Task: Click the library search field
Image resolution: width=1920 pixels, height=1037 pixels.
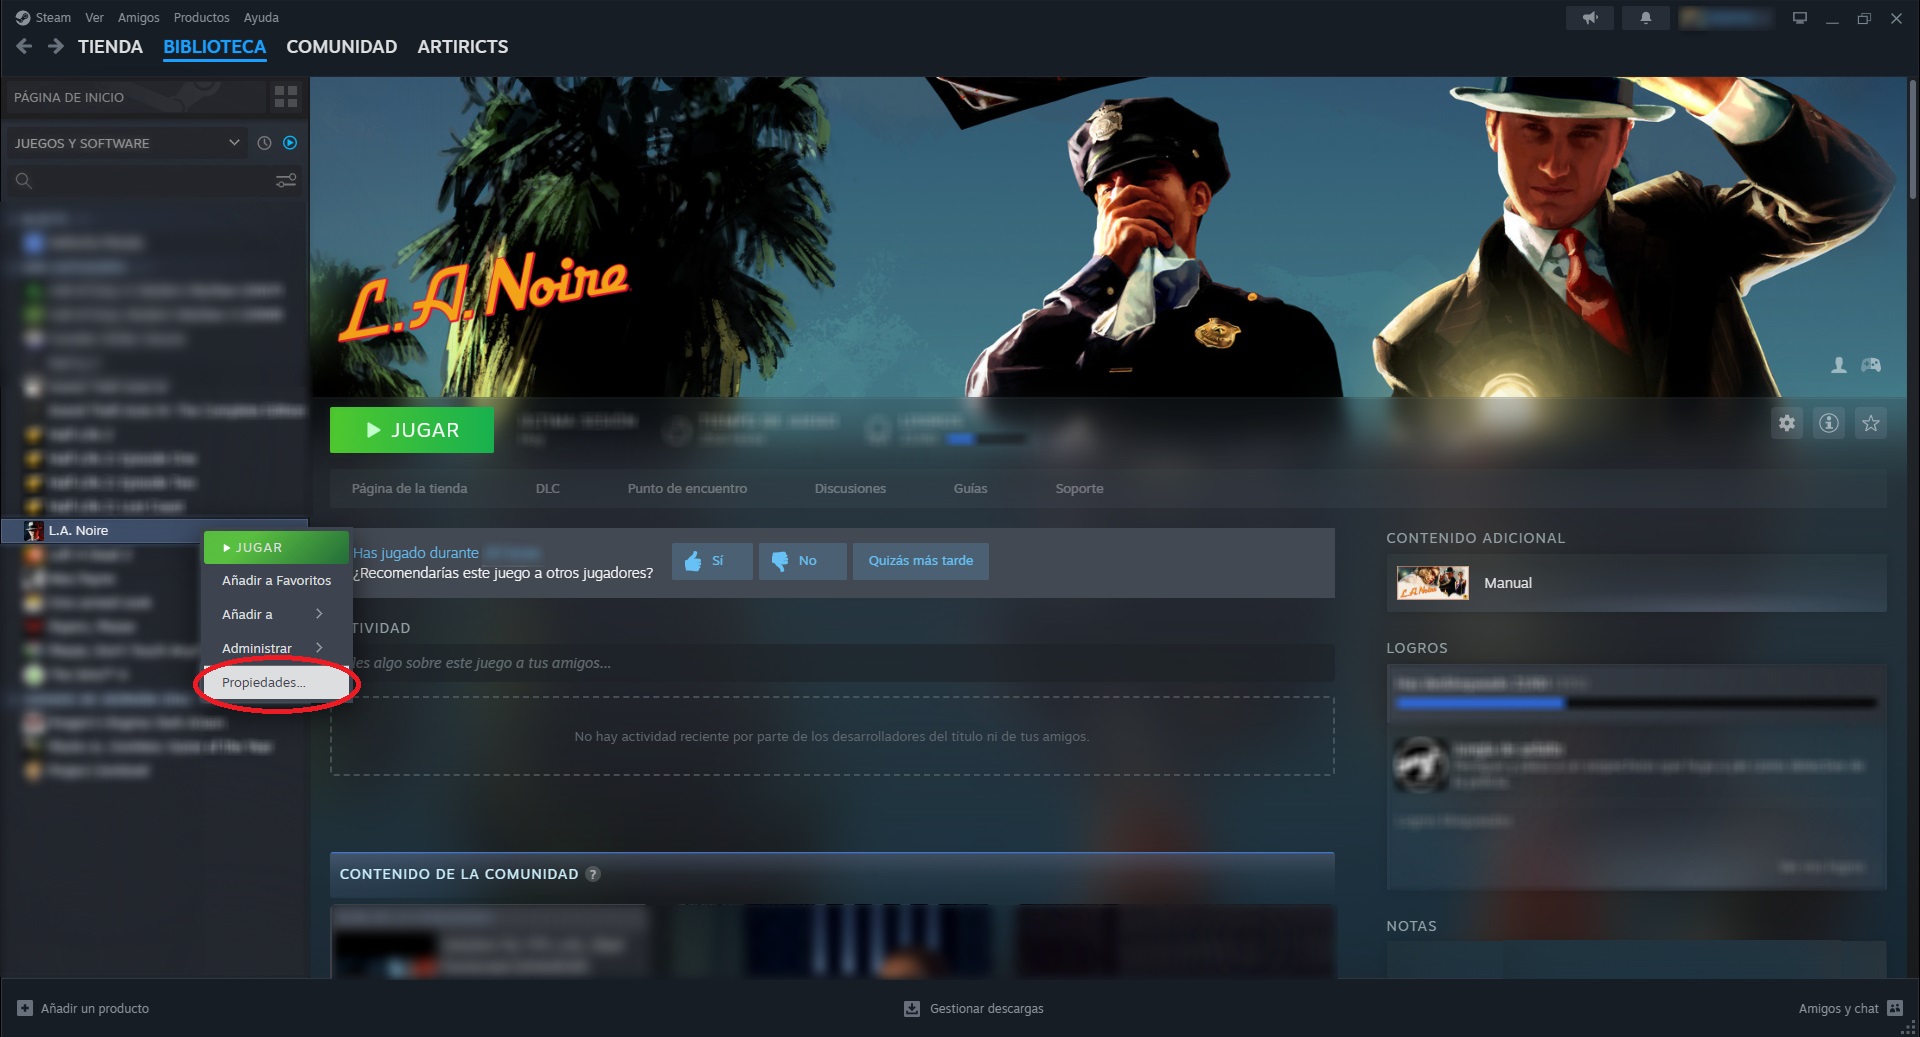Action: [x=140, y=181]
